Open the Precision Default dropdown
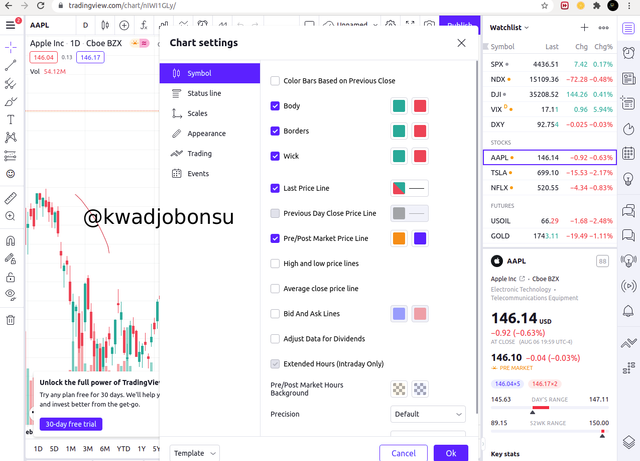Screen dimensions: 640x461 pyautogui.click(x=428, y=414)
